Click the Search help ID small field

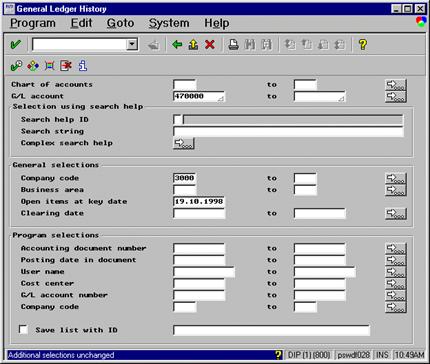178,120
